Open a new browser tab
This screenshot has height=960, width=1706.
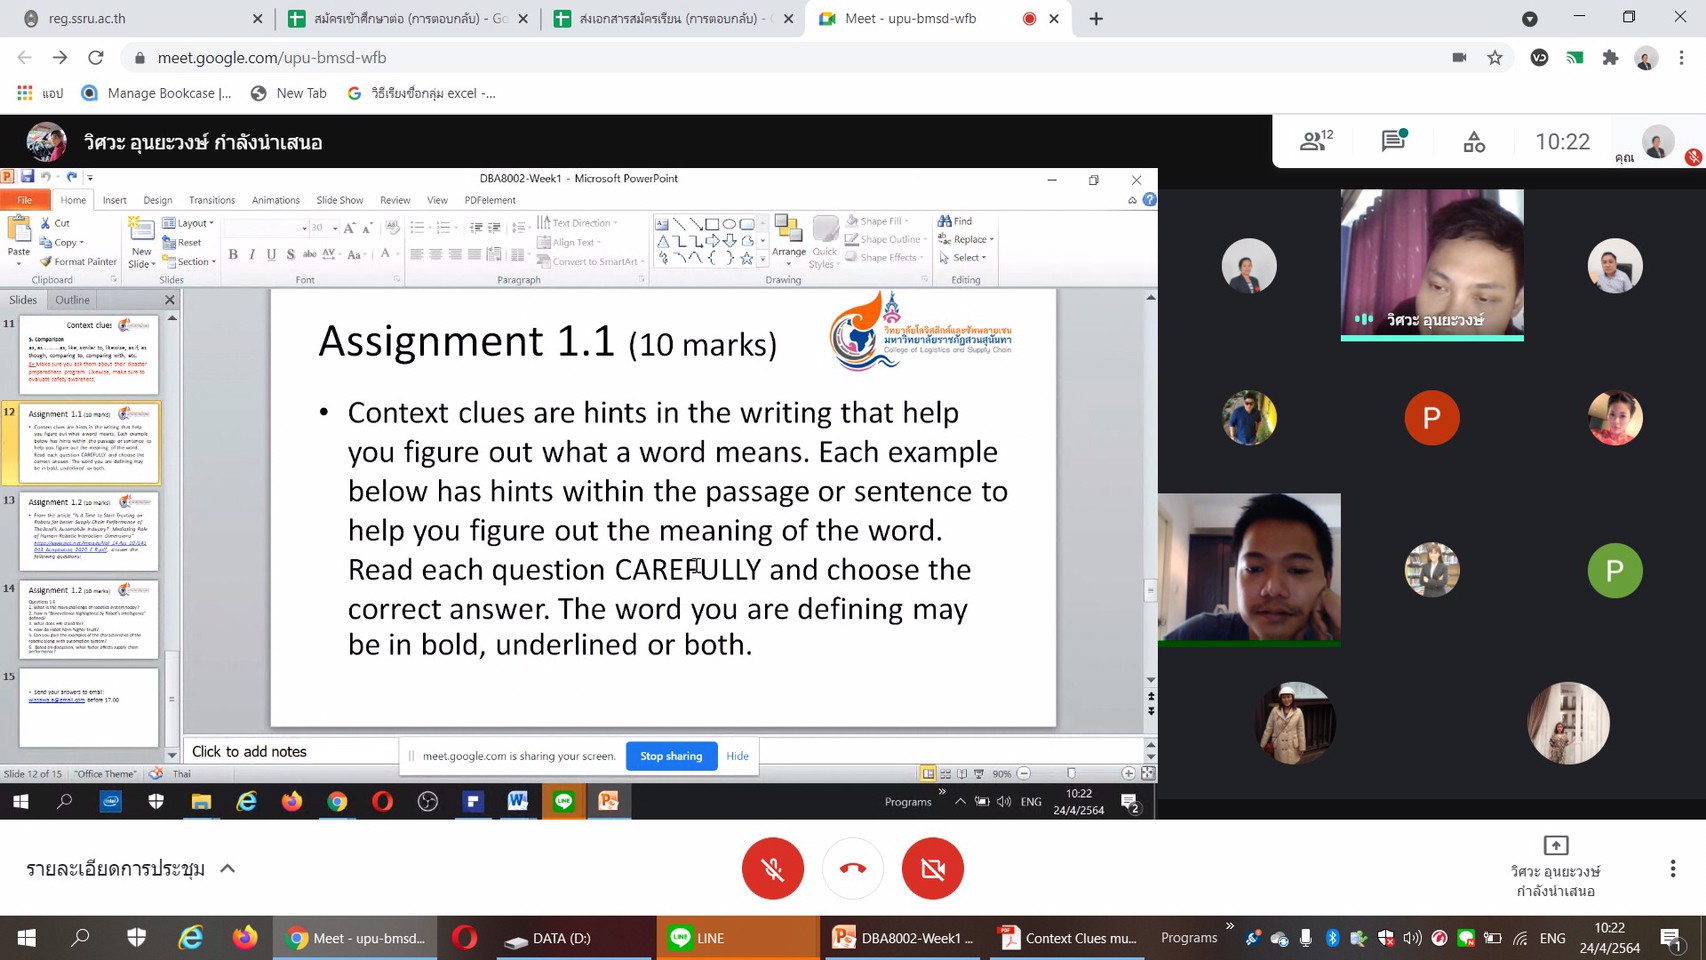point(1096,18)
